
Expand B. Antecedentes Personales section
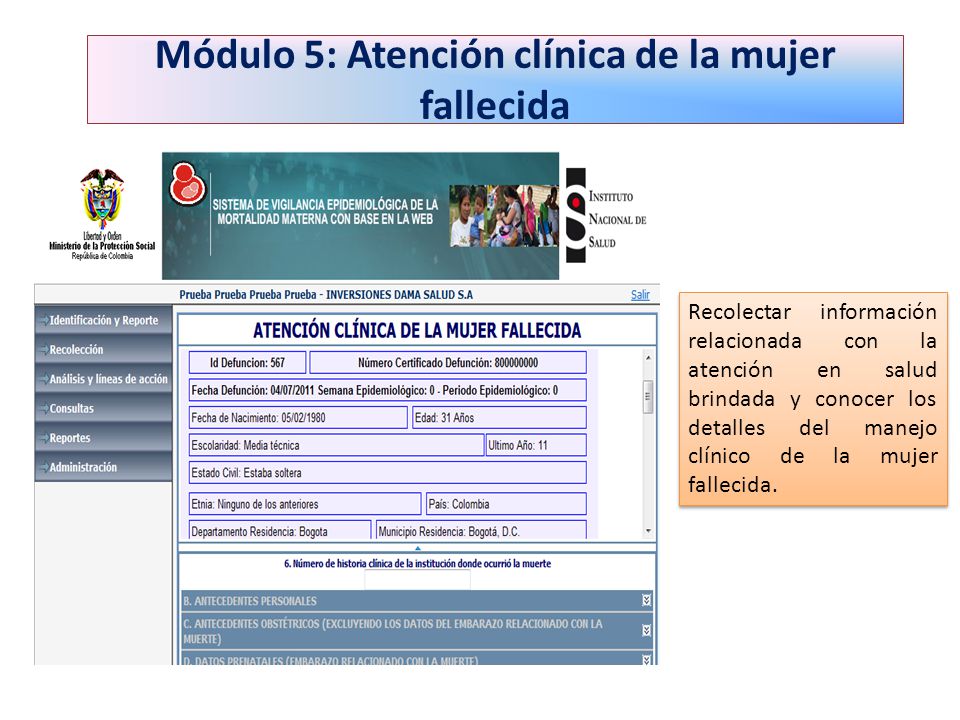point(417,601)
